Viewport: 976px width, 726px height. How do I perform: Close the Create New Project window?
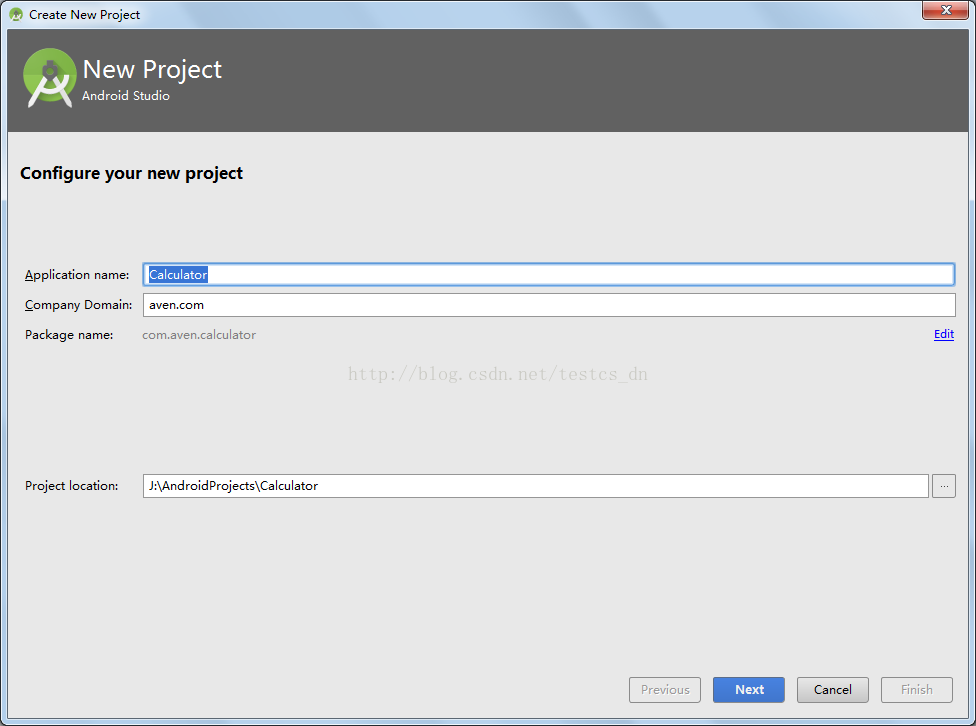(x=946, y=10)
